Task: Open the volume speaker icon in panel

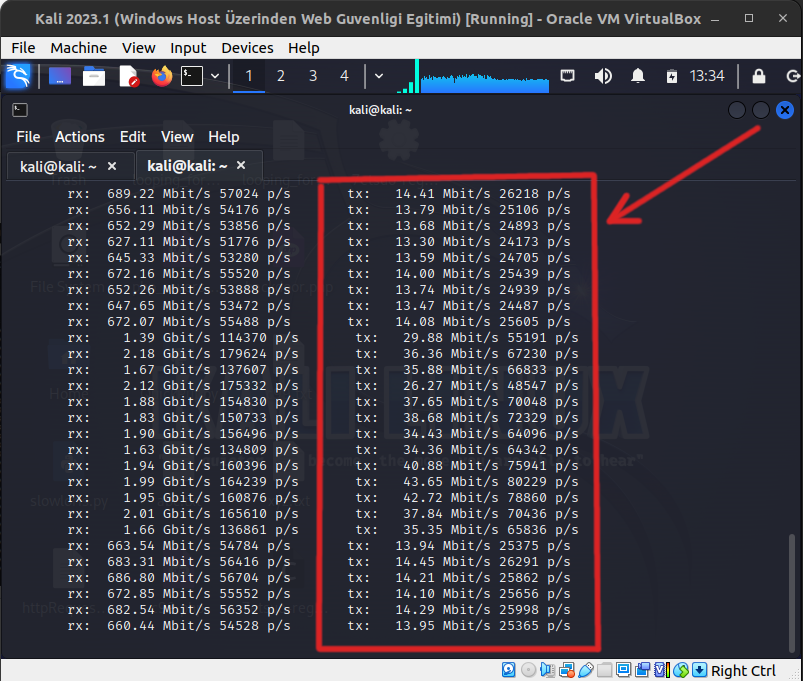Action: 603,76
